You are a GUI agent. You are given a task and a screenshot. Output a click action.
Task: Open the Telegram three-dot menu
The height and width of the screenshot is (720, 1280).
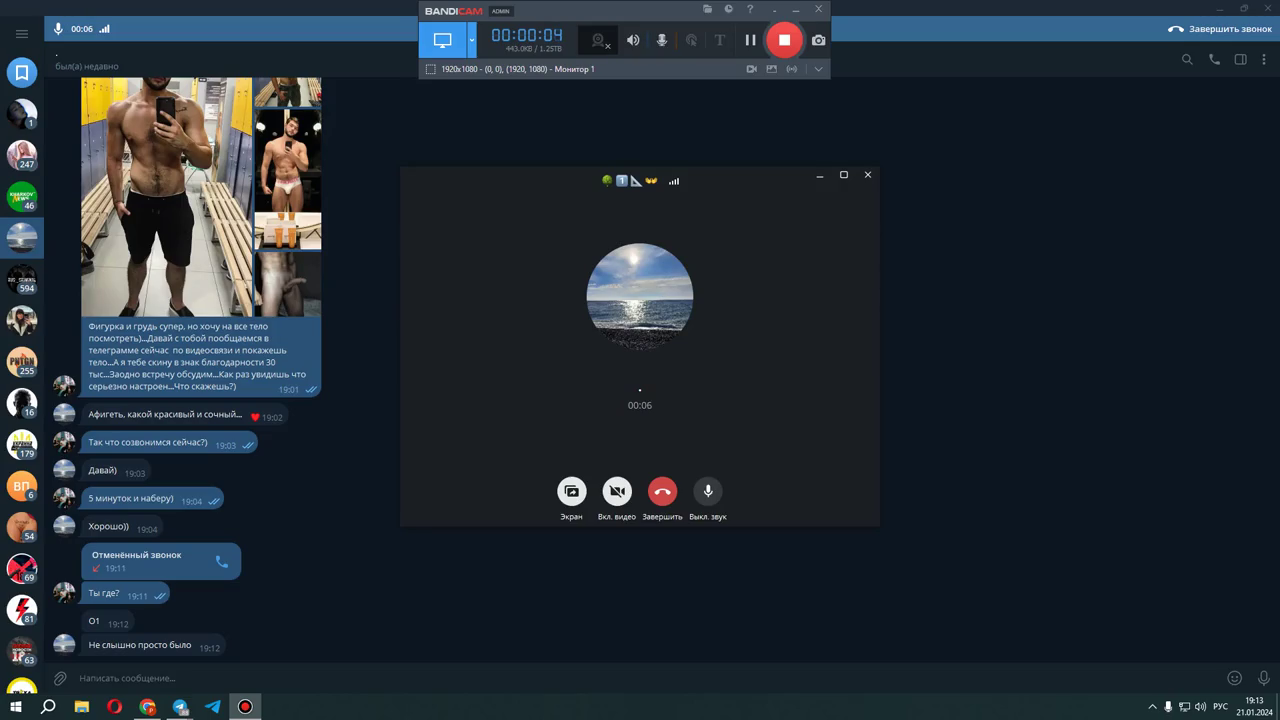tap(1264, 60)
